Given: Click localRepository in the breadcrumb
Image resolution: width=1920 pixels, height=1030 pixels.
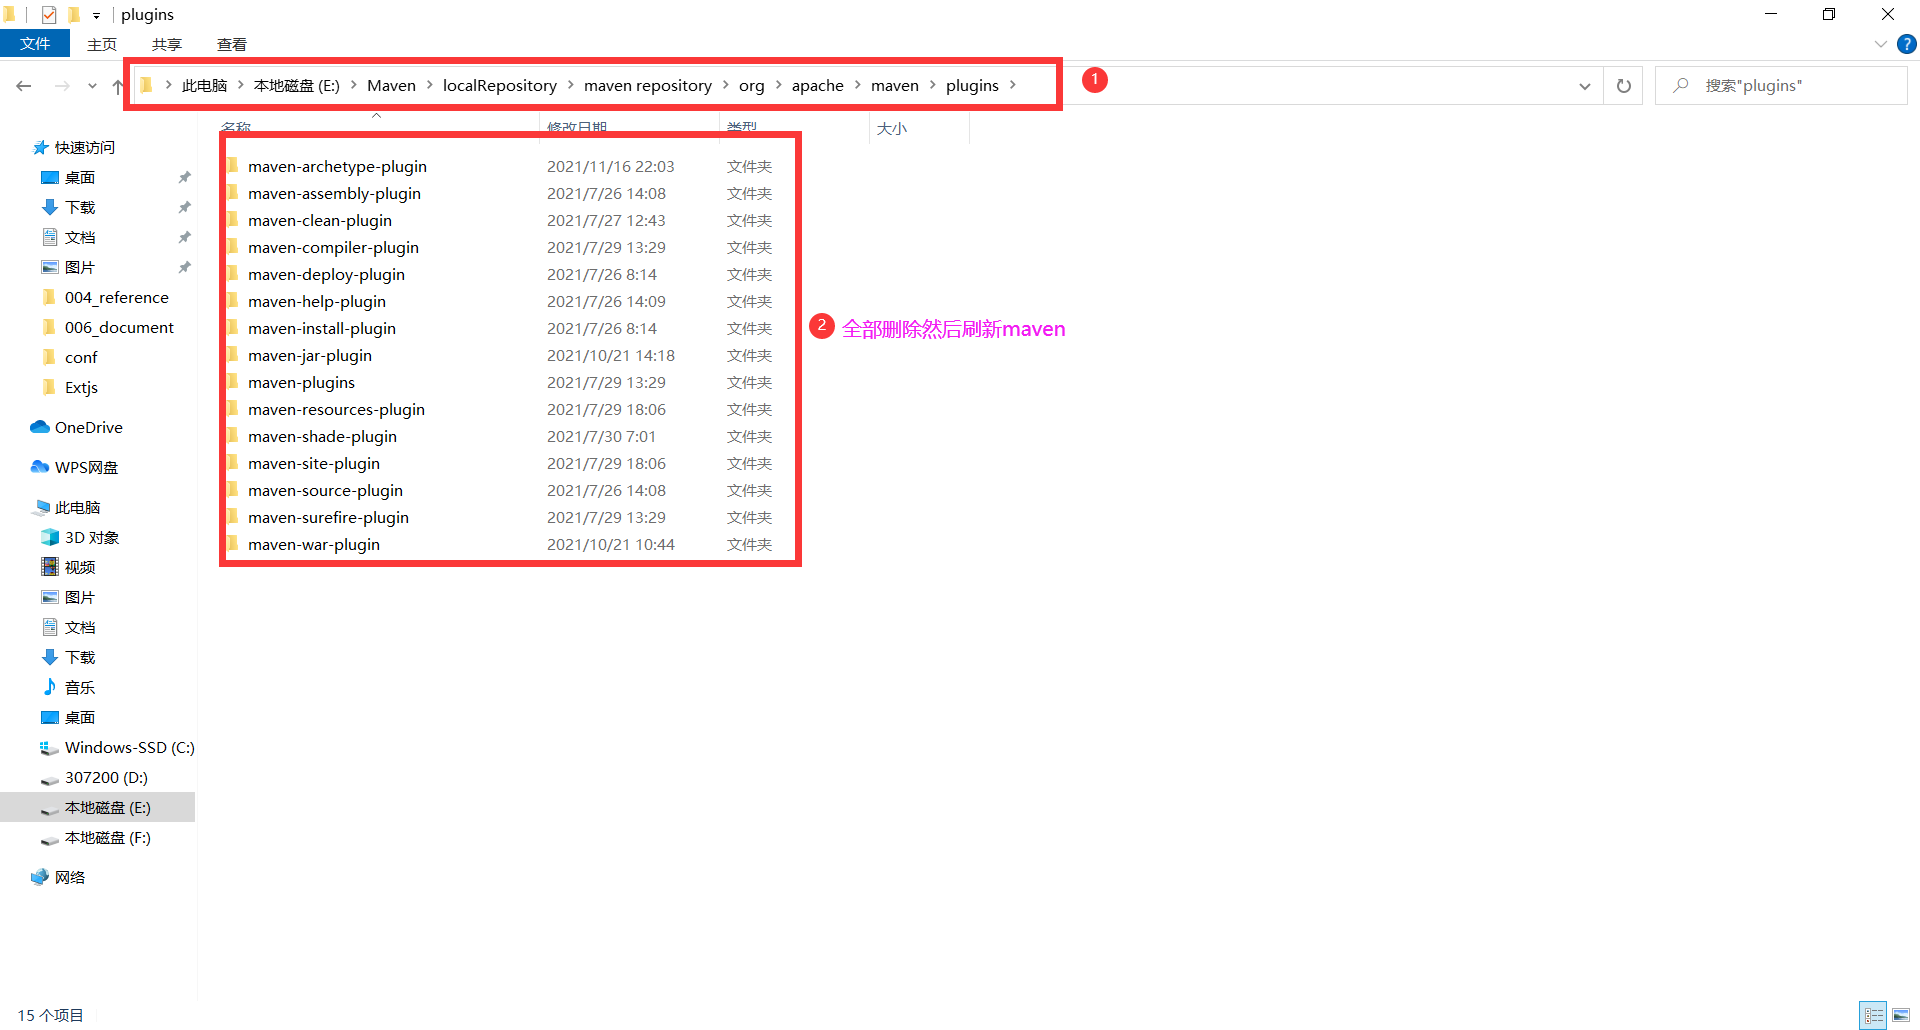Looking at the screenshot, I should 500,86.
